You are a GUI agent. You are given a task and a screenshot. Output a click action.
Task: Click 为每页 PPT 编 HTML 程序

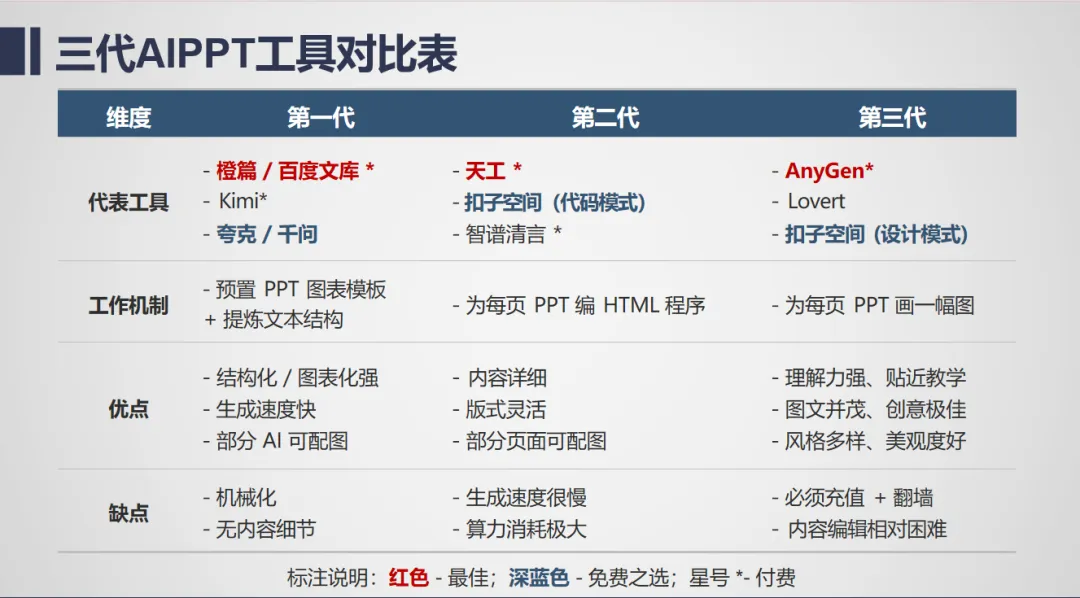585,305
